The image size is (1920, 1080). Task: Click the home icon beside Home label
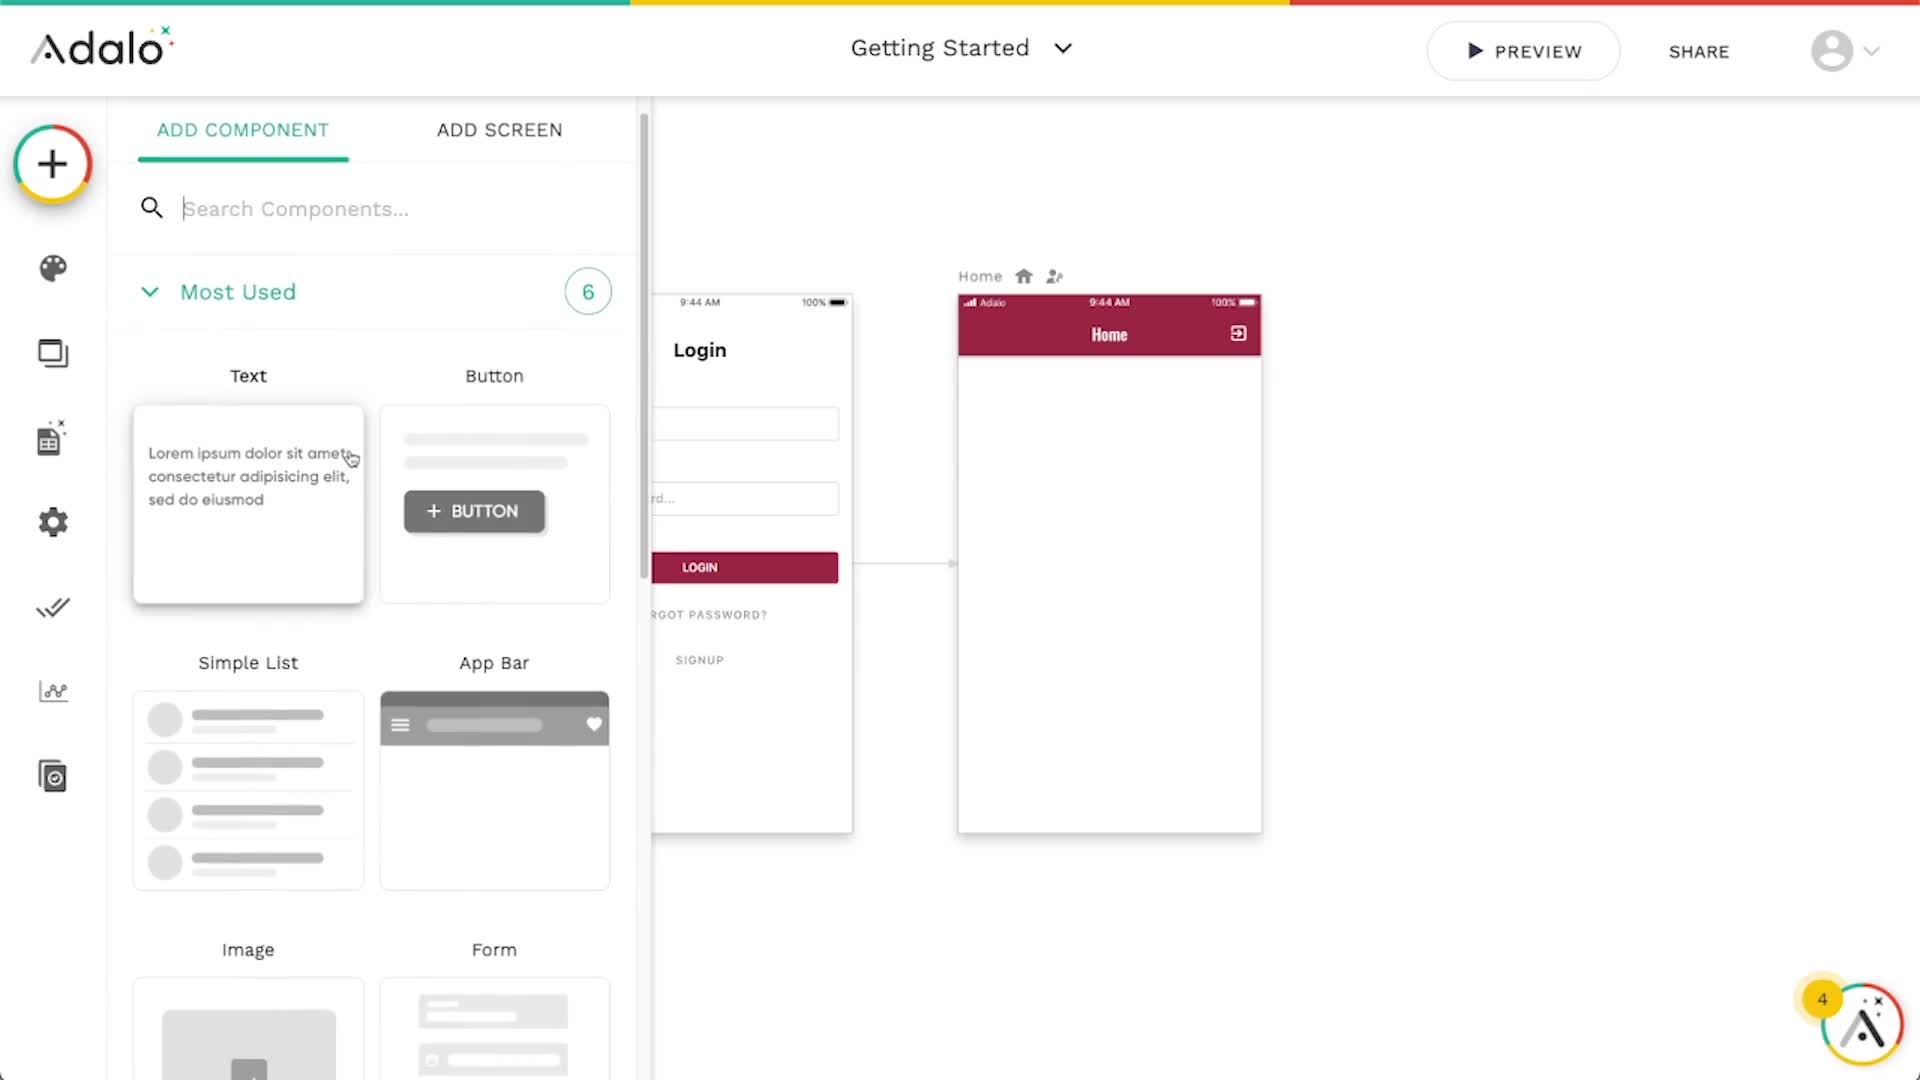pos(1024,276)
